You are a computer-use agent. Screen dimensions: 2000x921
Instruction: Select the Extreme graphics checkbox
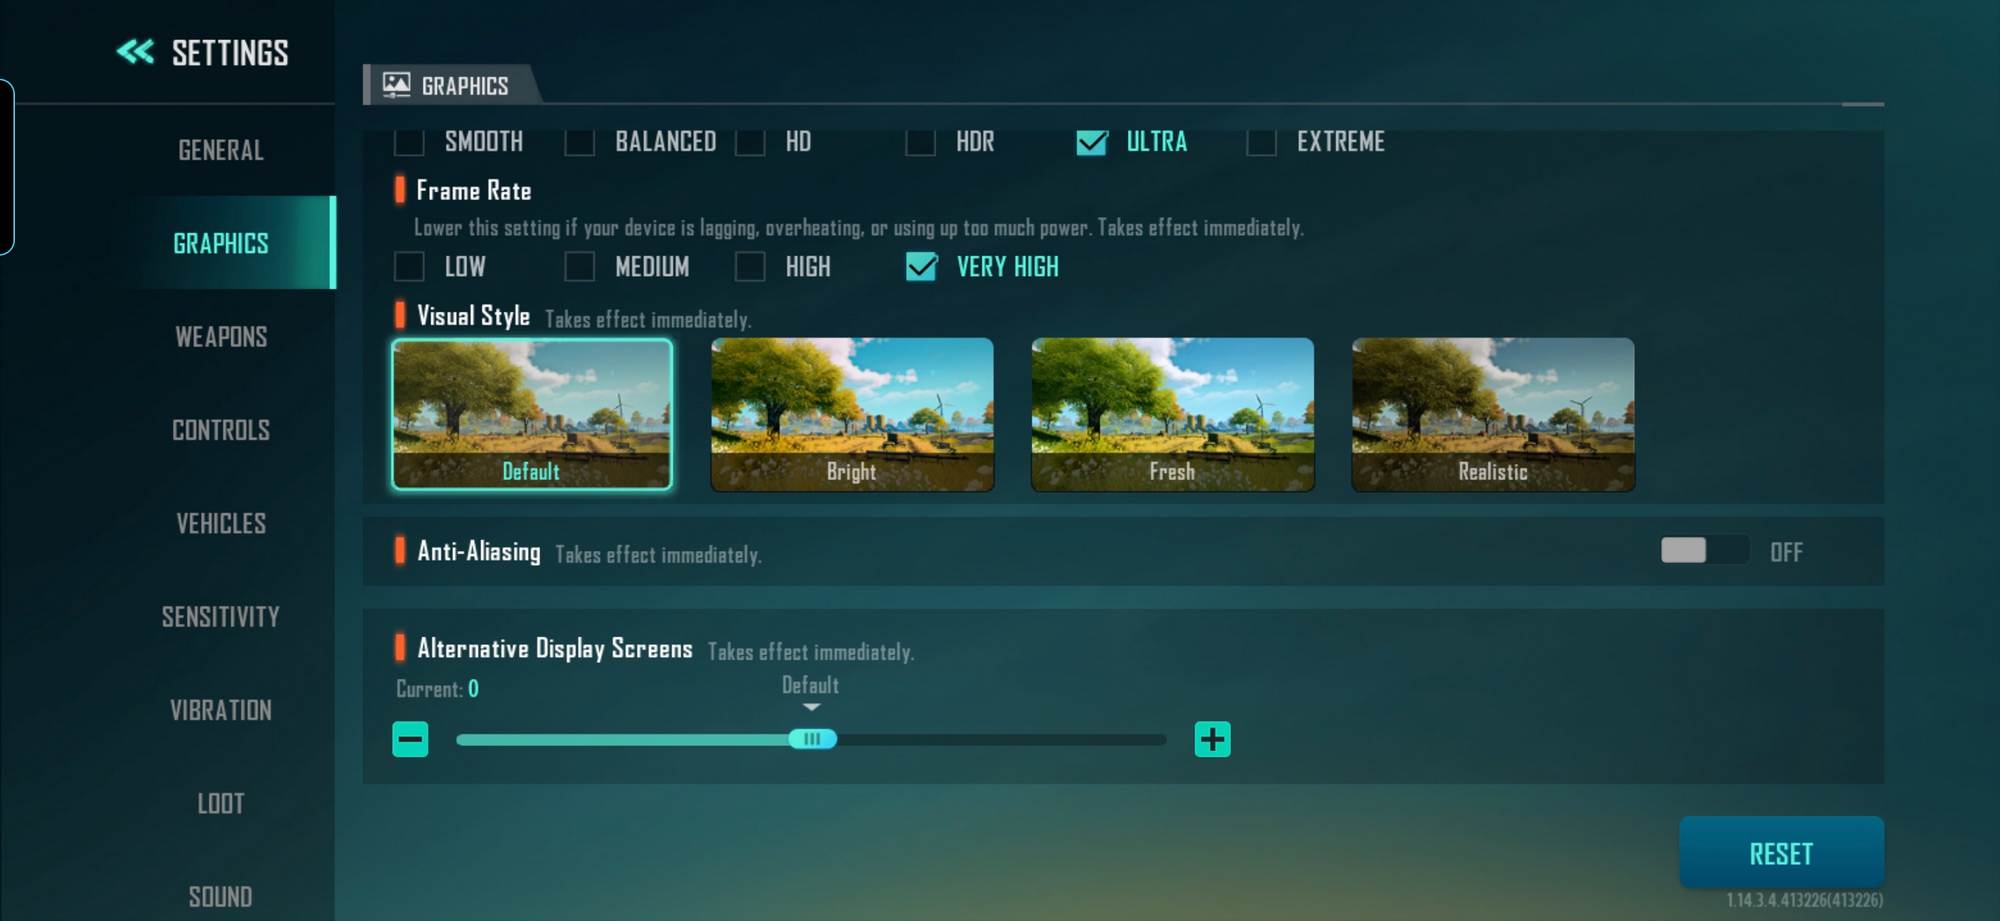coord(1261,142)
